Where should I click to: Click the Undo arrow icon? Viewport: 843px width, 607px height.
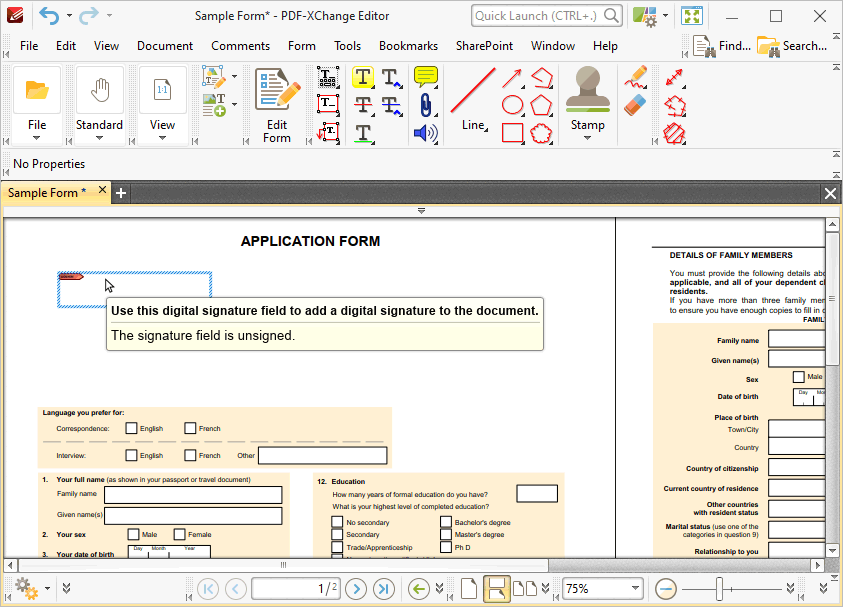coord(49,16)
